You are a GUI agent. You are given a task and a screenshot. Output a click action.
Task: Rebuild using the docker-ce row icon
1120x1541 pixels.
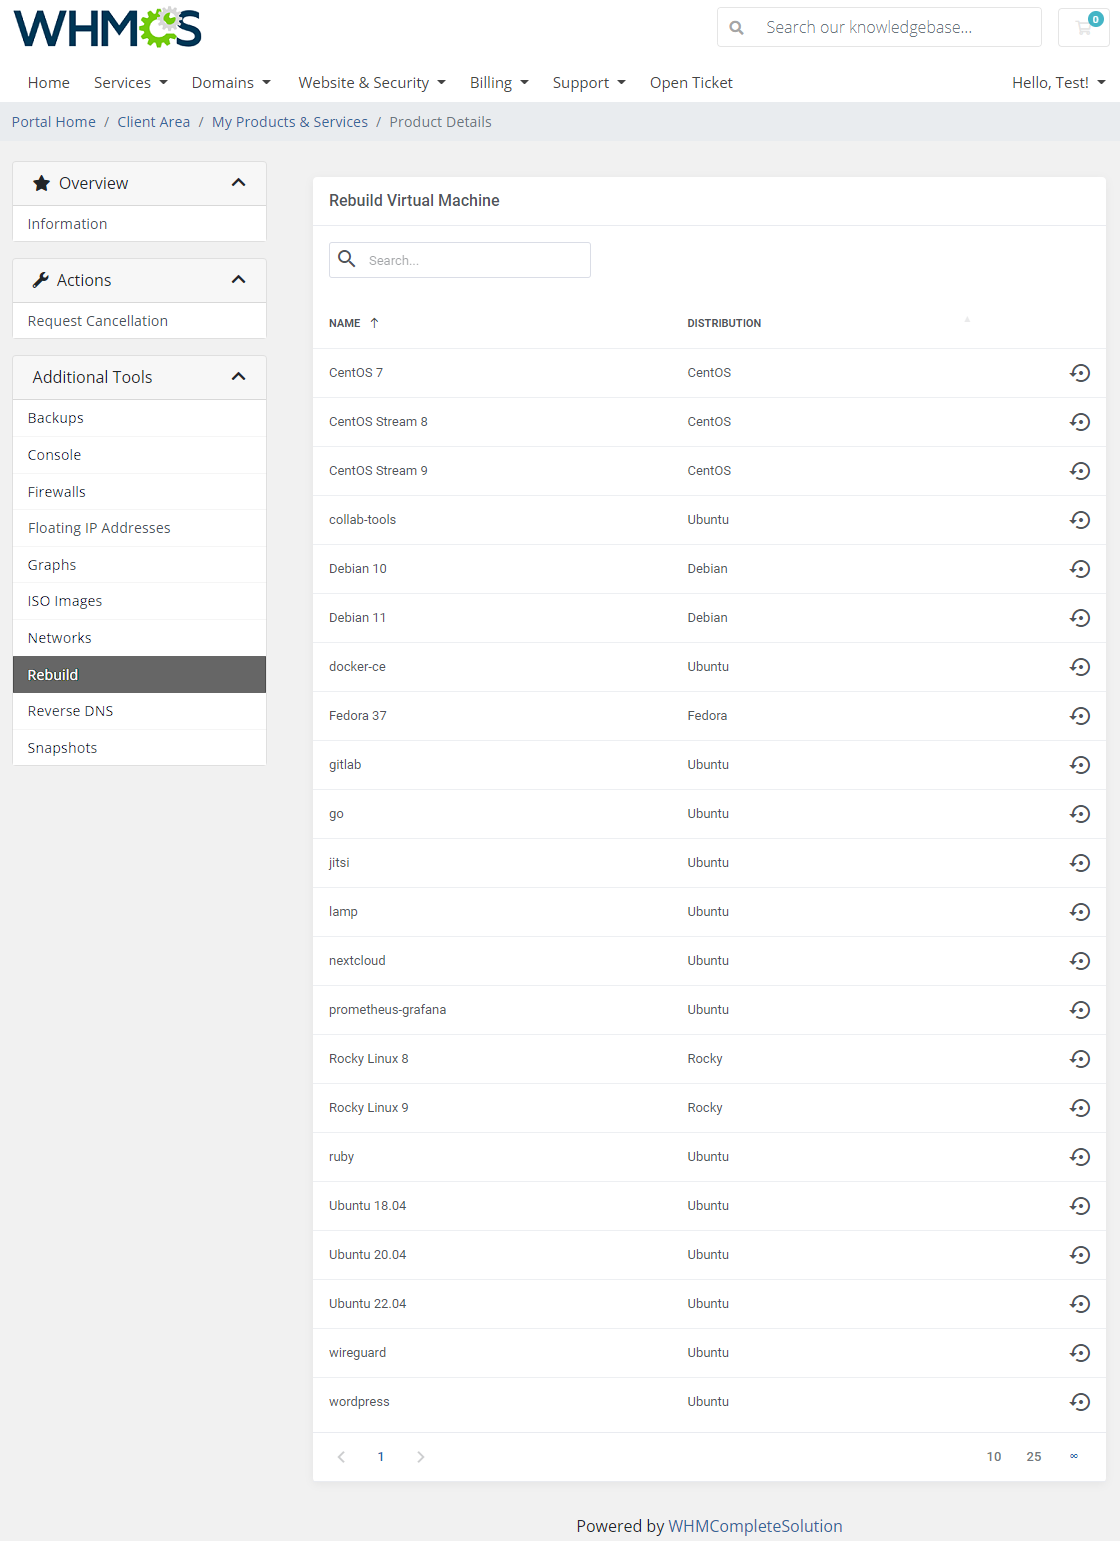coord(1079,667)
